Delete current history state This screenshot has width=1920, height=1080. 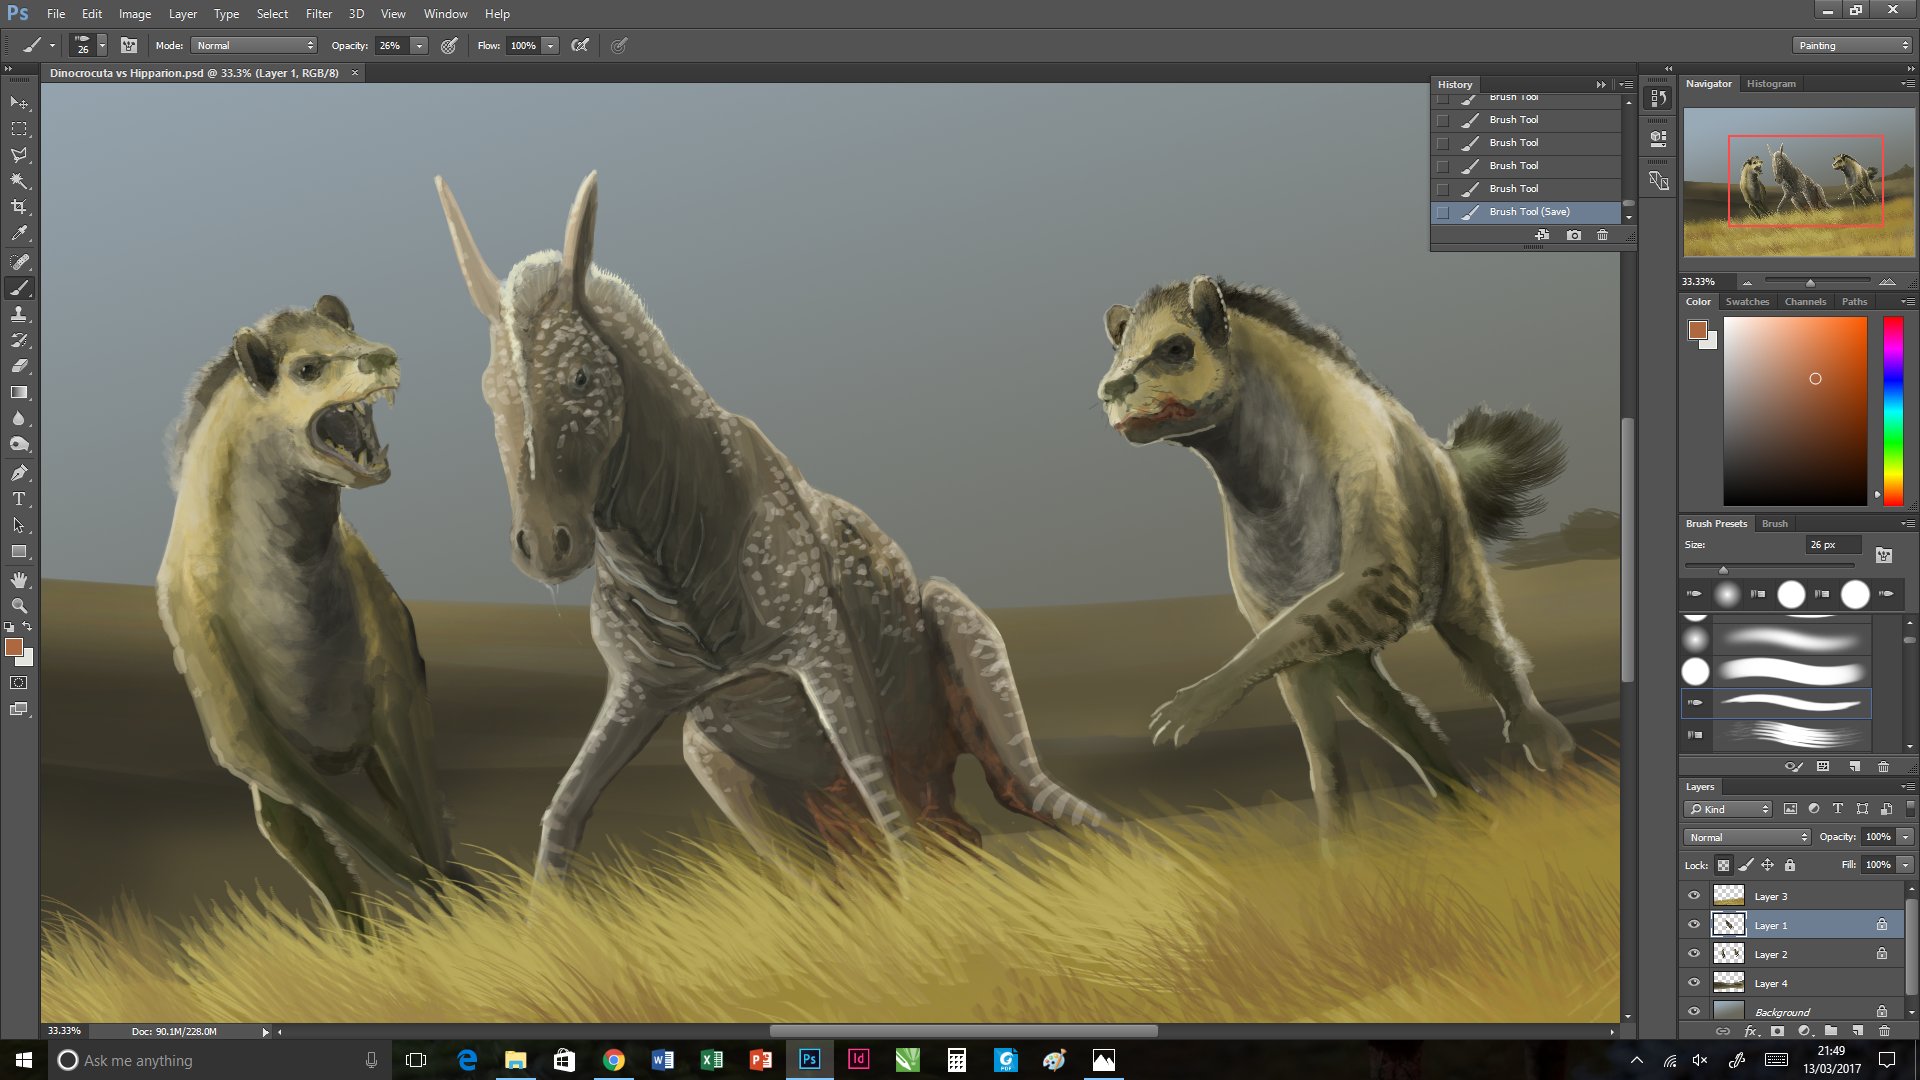pyautogui.click(x=1602, y=235)
